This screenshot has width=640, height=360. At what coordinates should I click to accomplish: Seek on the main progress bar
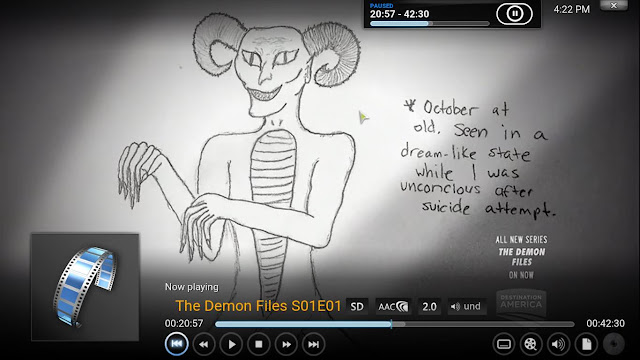pos(395,324)
